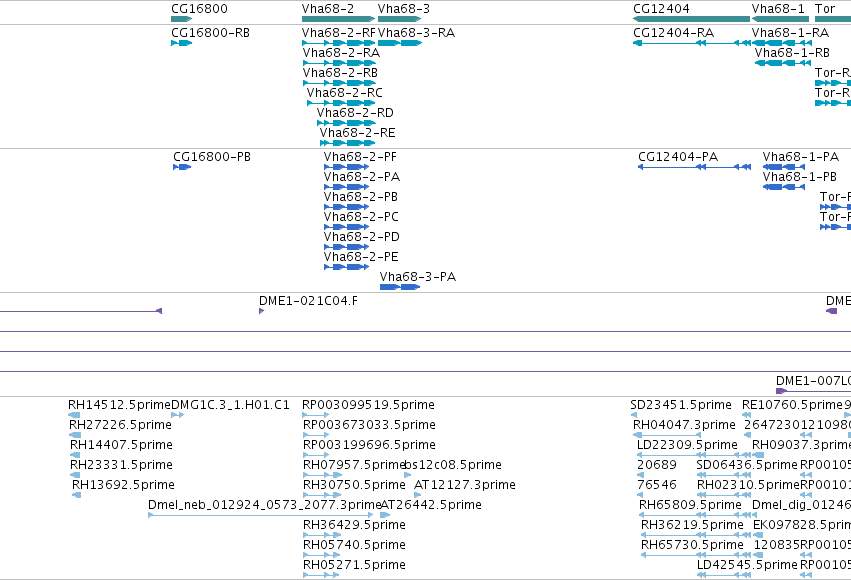The height and width of the screenshot is (580, 851).
Task: Select the Vha68-2-PE protein label
Action: [x=361, y=257]
